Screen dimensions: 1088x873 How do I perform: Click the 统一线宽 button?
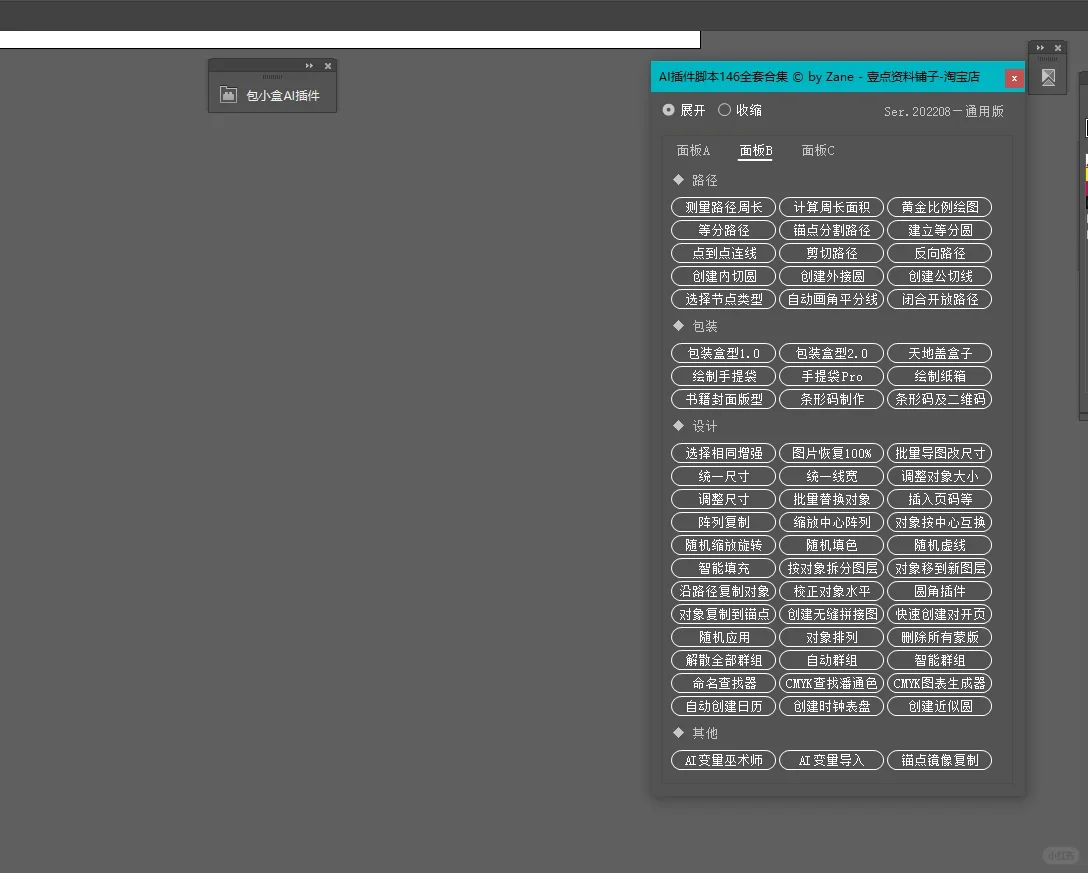831,475
